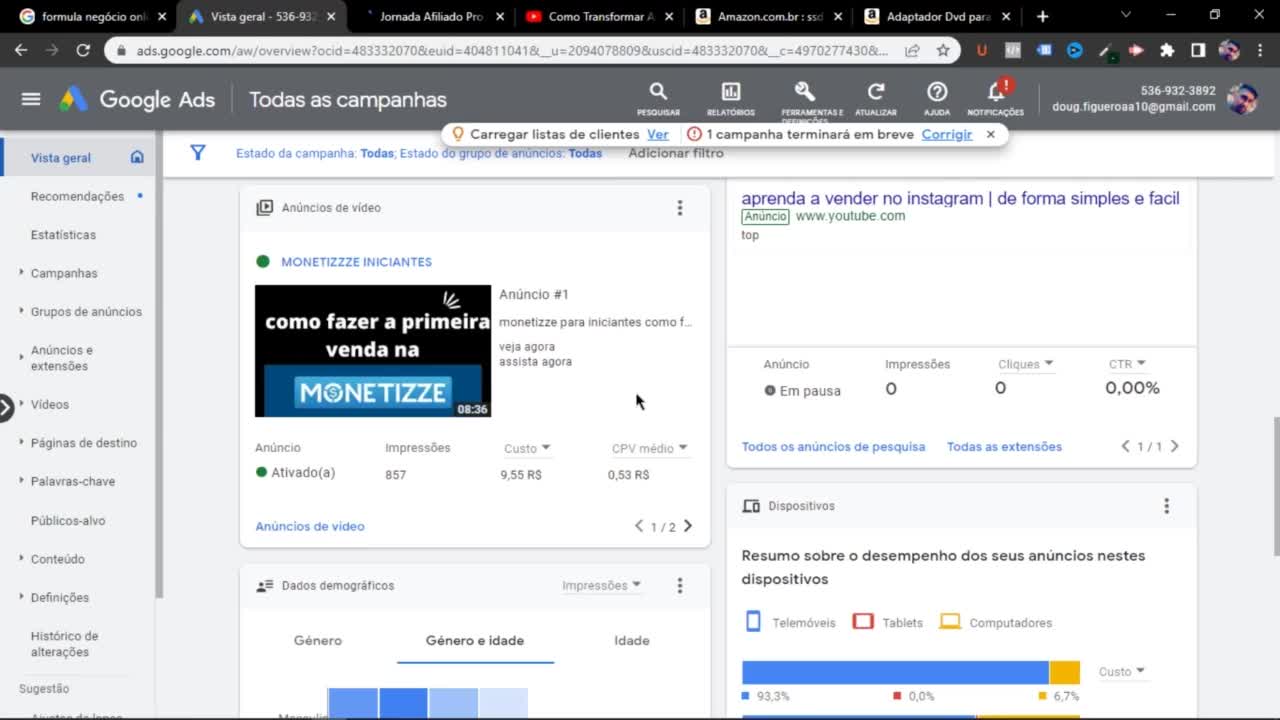Open the Cliques column dropdown

1026,364
